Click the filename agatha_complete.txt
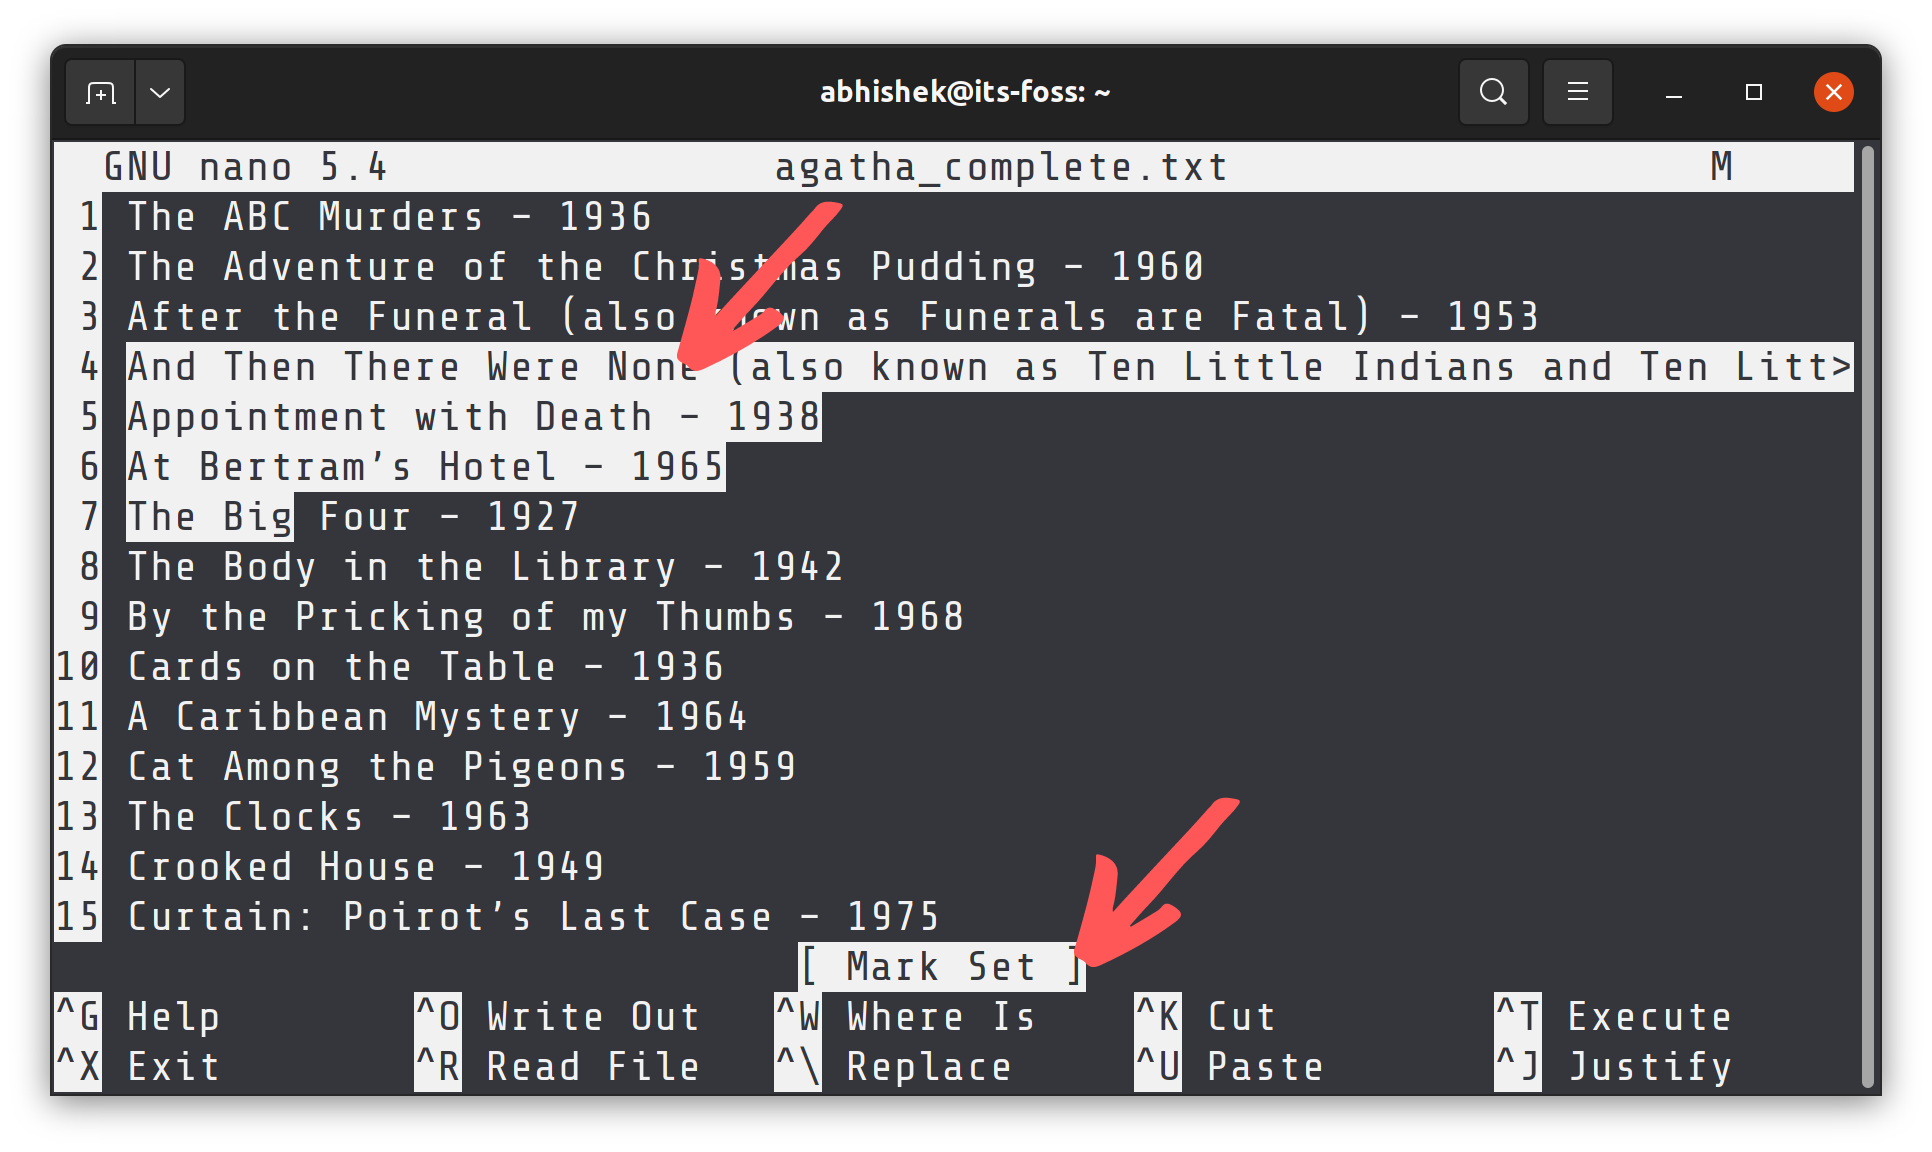 tap(1002, 167)
